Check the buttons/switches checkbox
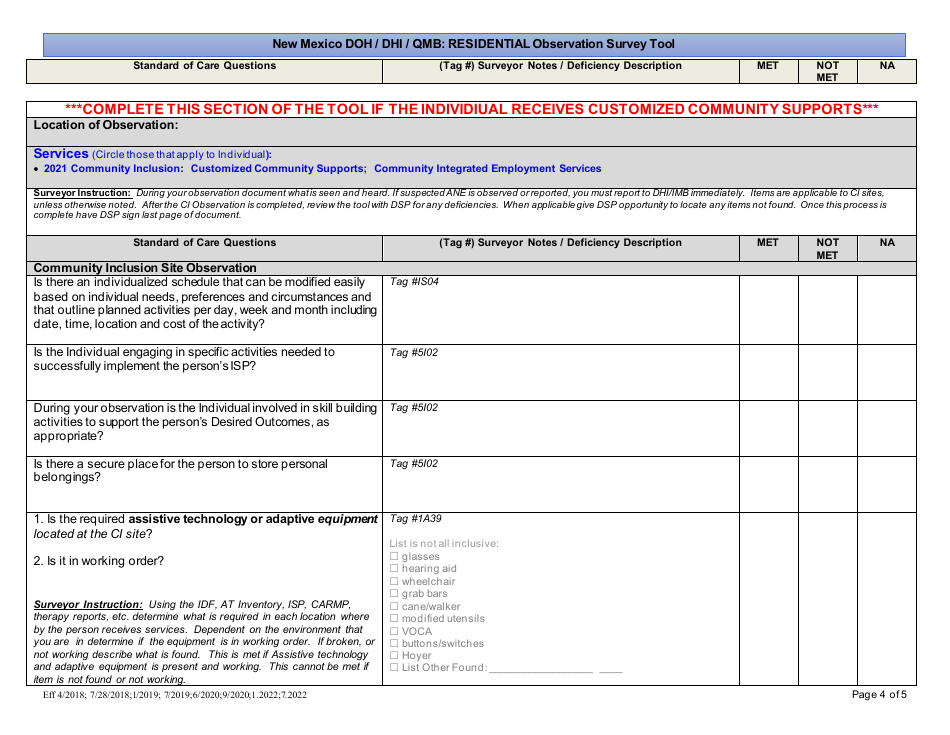The image size is (950, 735). (x=394, y=643)
